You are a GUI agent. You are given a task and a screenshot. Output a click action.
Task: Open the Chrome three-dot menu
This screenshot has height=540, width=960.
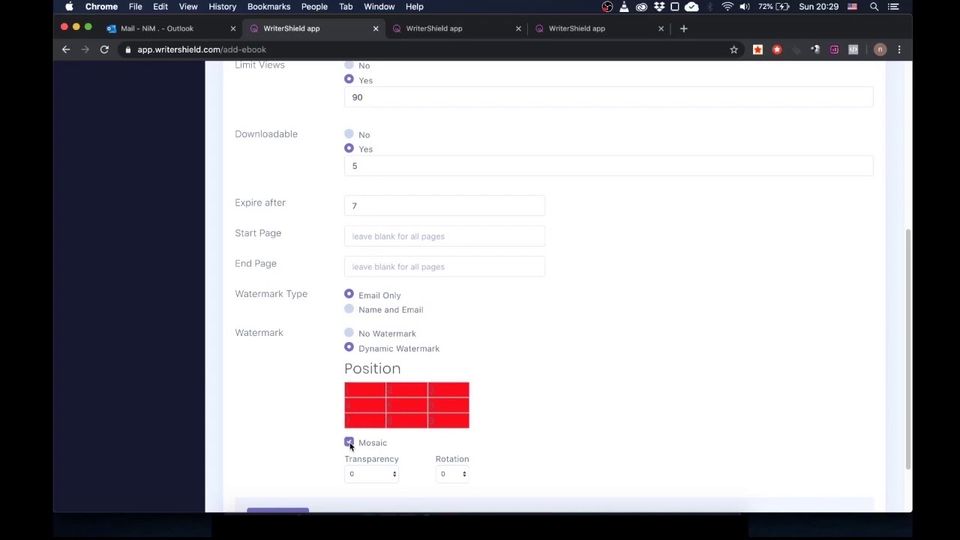(x=899, y=50)
